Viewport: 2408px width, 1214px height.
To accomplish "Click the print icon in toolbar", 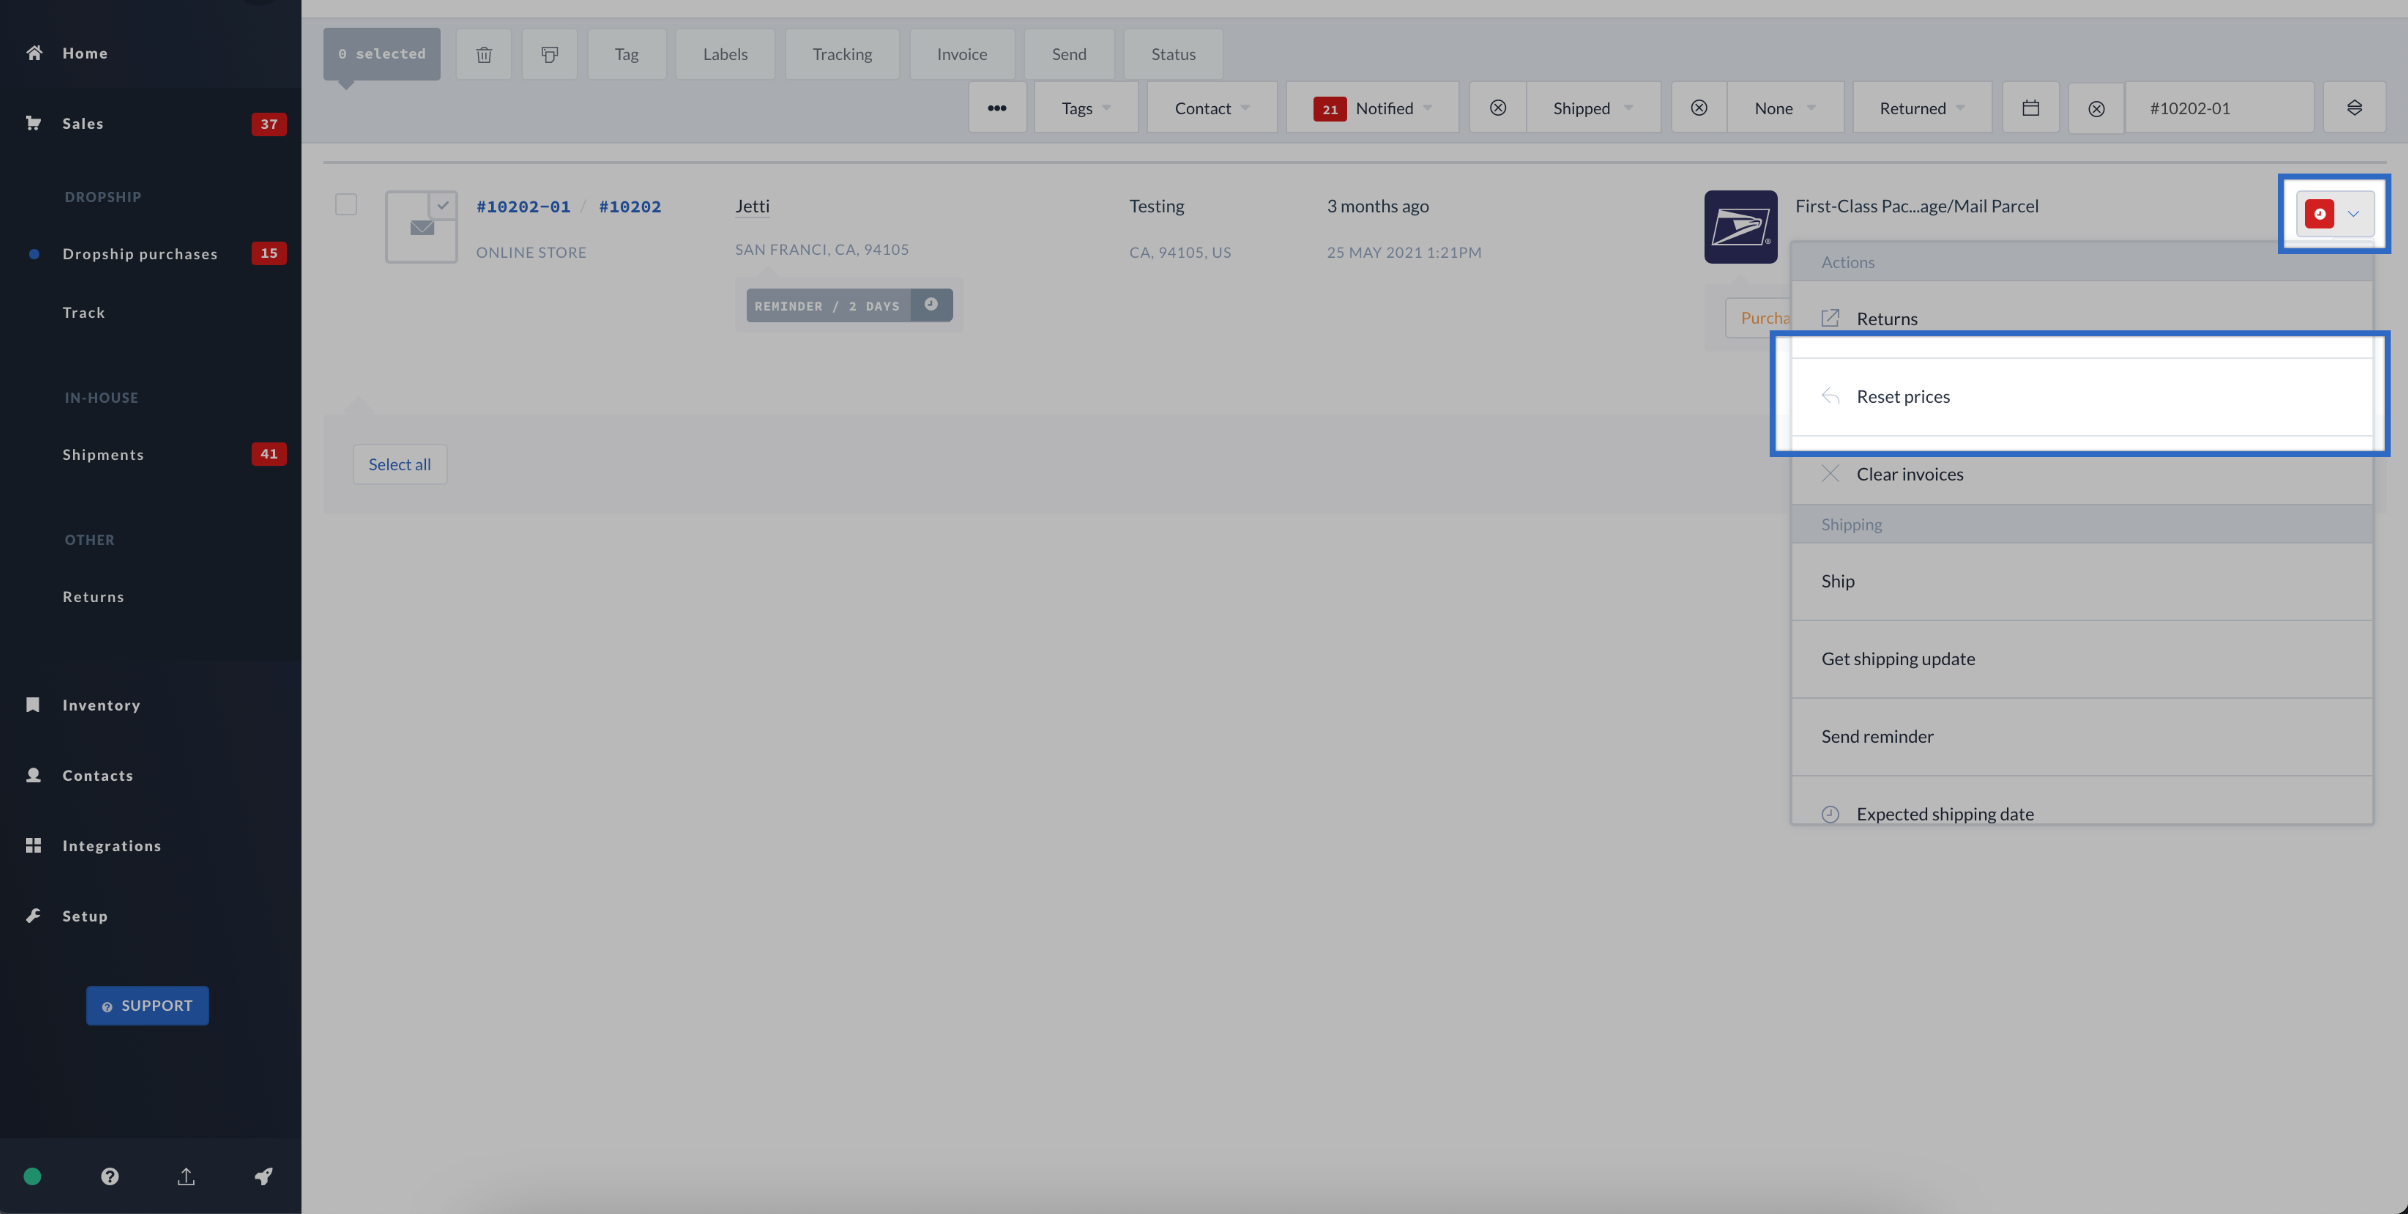I will pyautogui.click(x=549, y=54).
